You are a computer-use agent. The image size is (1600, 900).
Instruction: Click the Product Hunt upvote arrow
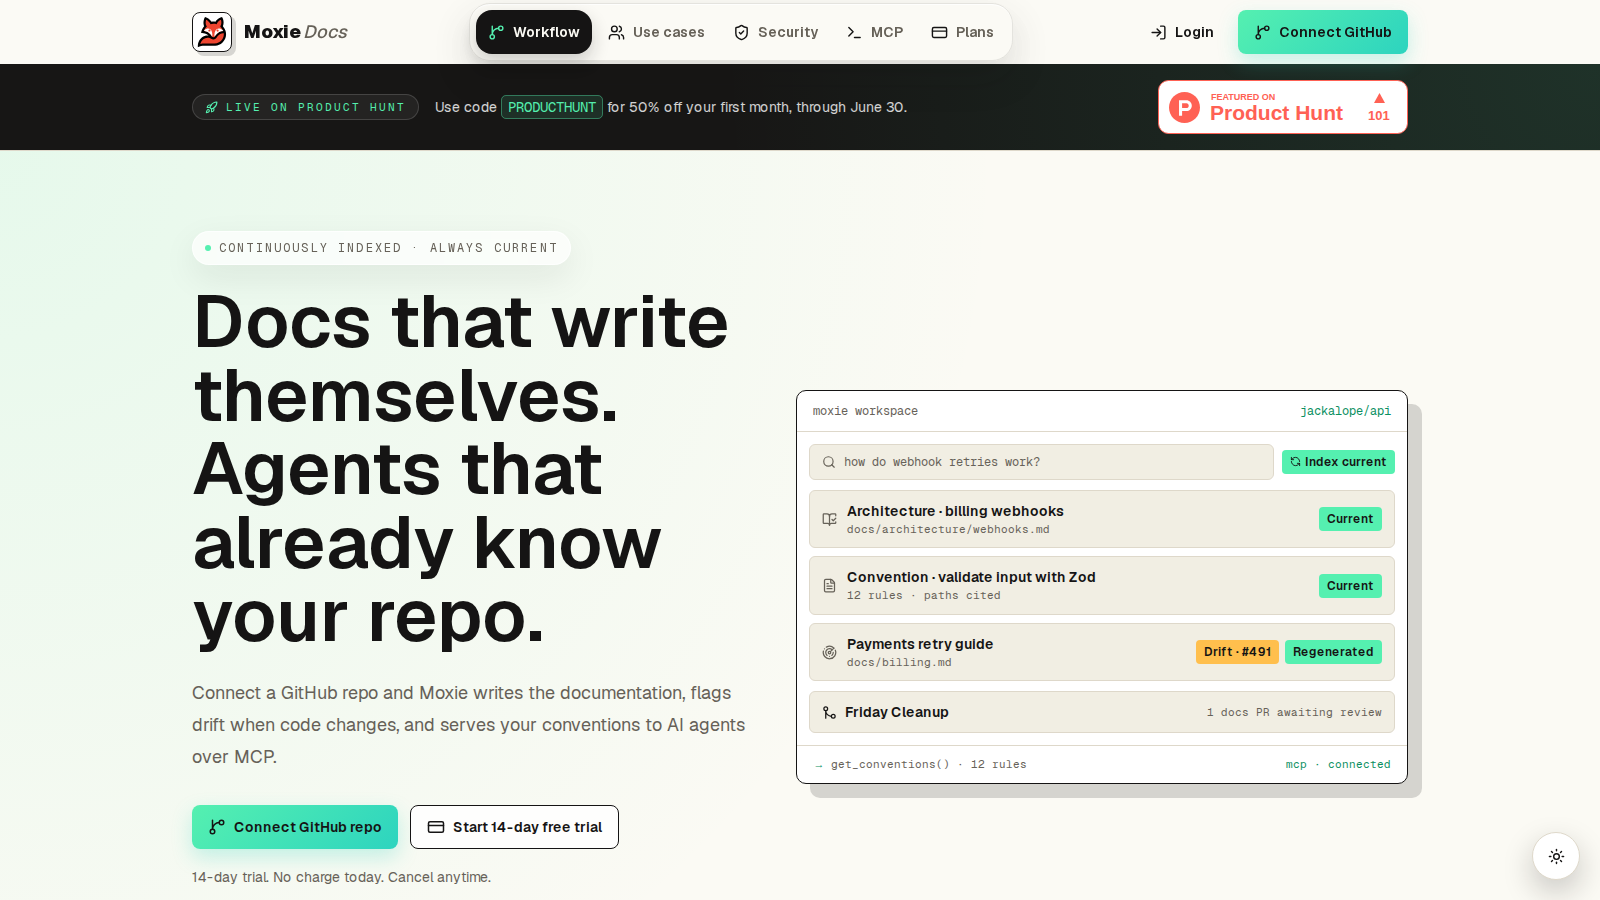coord(1379,99)
